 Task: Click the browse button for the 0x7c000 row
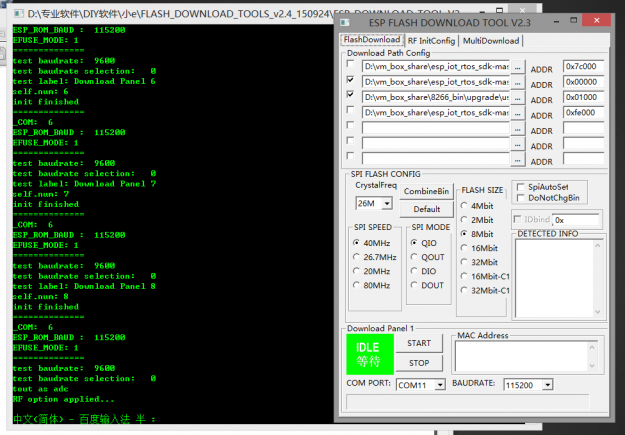(517, 67)
